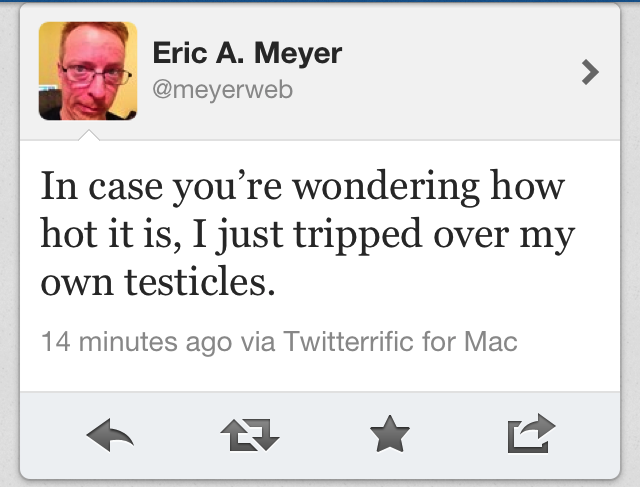
Task: Open the "Twitterrific for Mac" source link
Action: [x=401, y=342]
